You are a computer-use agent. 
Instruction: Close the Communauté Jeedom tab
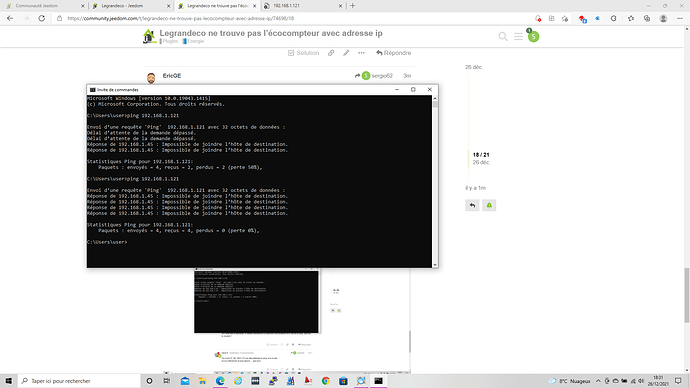[83, 6]
